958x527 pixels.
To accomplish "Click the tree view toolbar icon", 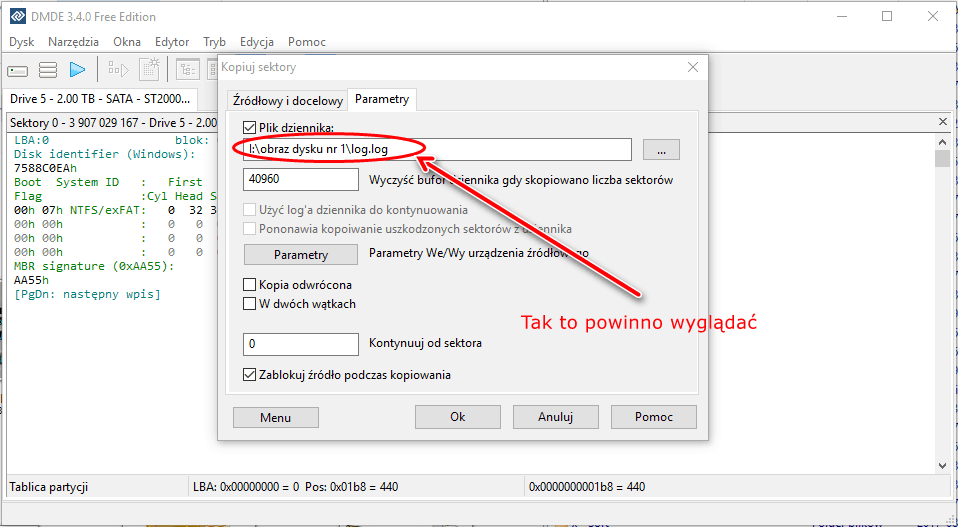I will click(187, 70).
